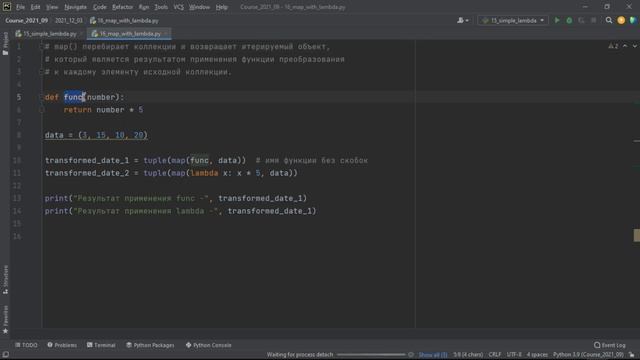This screenshot has width=640, height=360.
Task: Open the Terminal tool window
Action: (101, 345)
